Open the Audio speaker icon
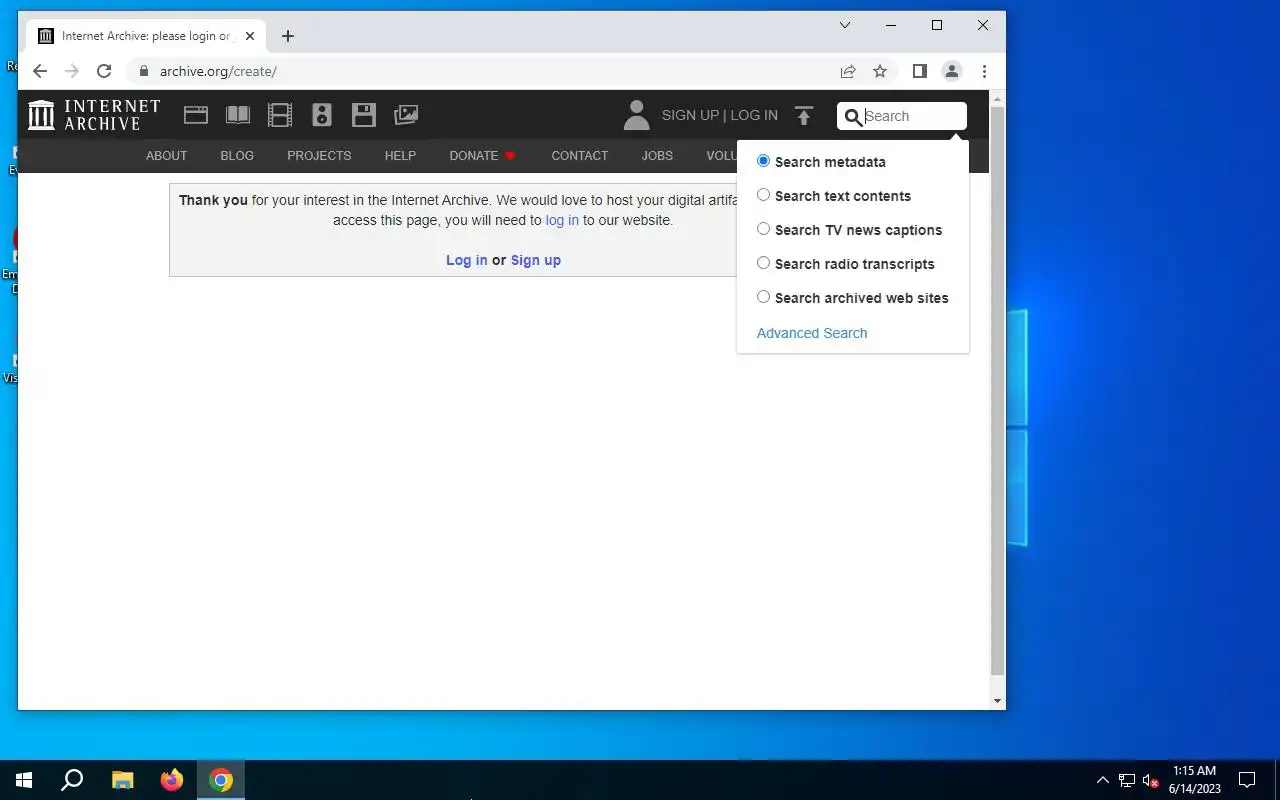 pyautogui.click(x=322, y=115)
